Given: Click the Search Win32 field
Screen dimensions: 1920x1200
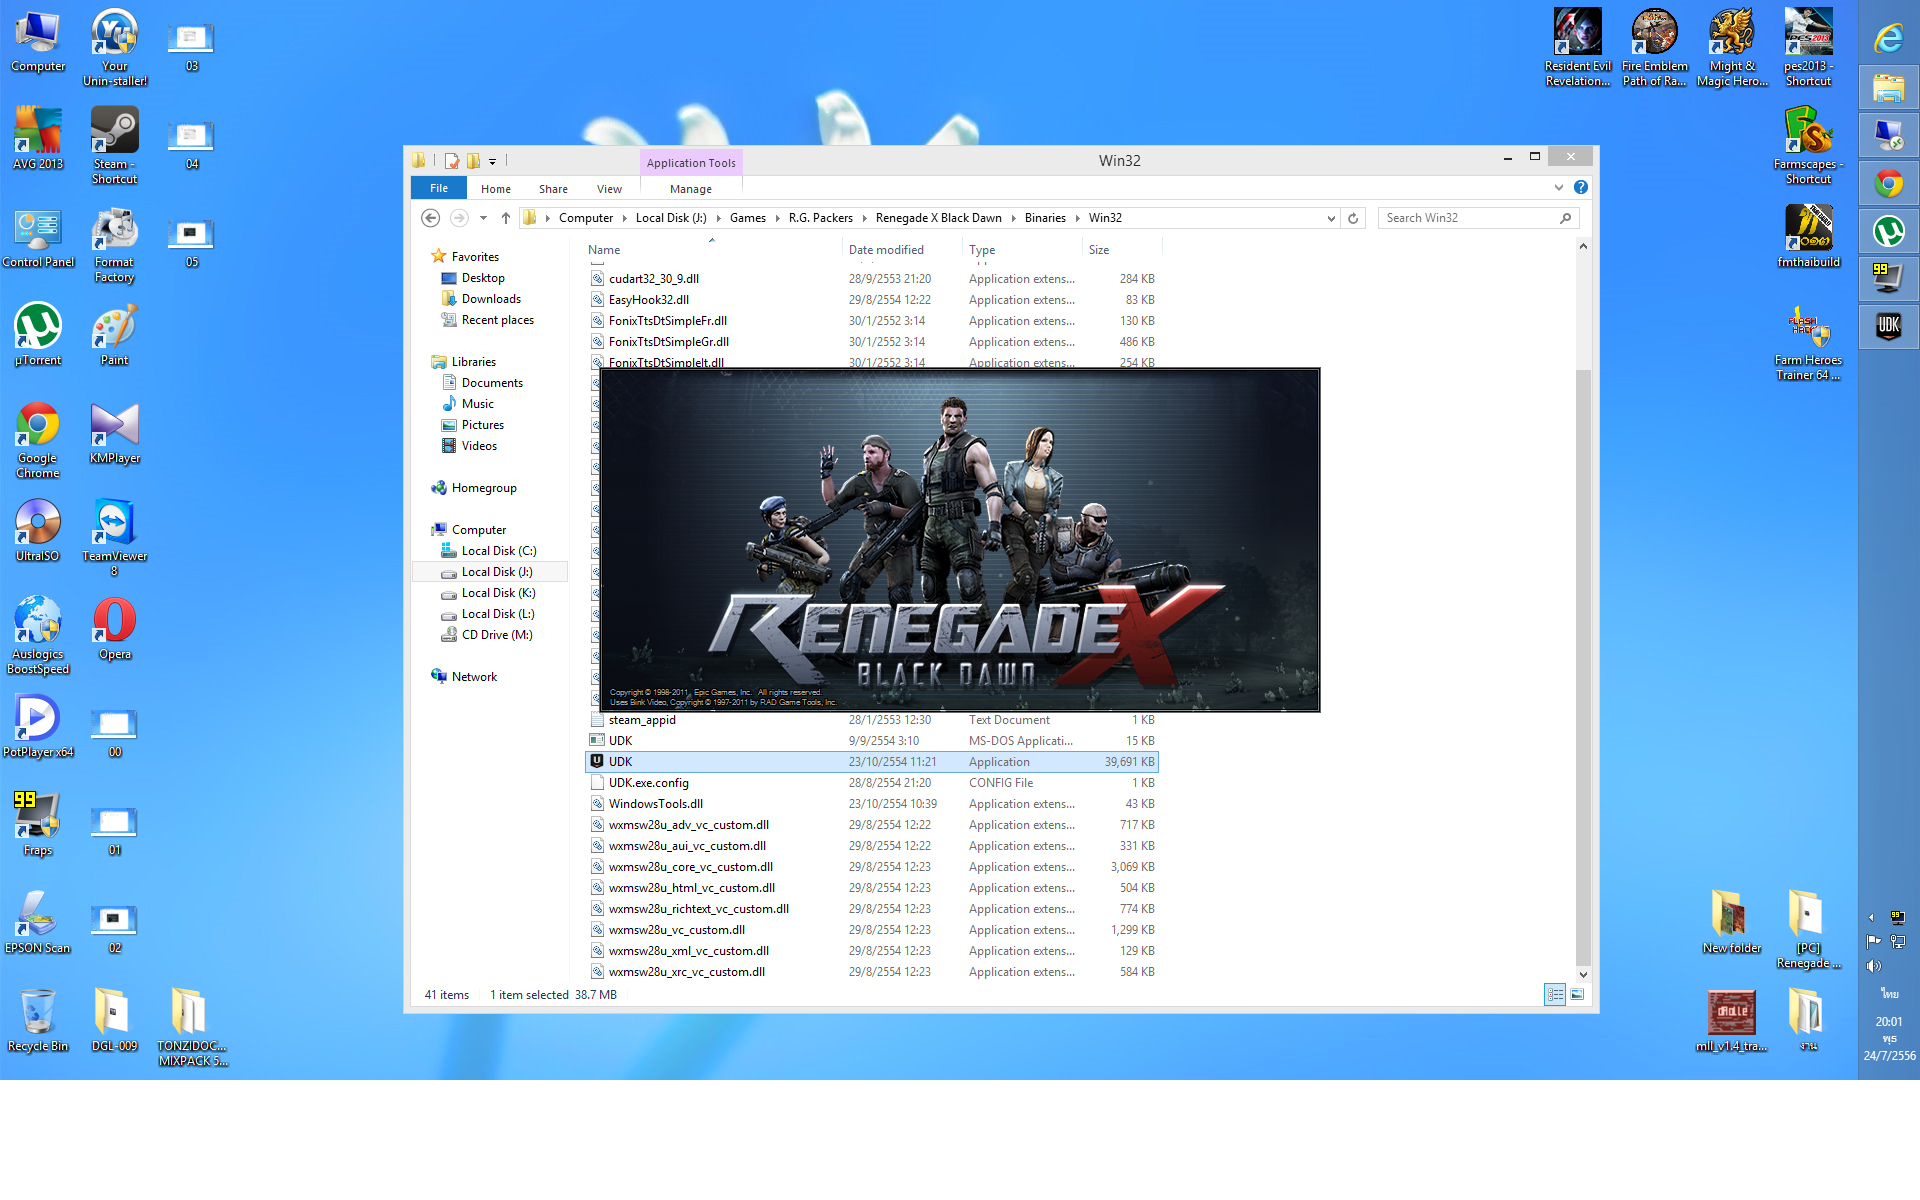Looking at the screenshot, I should [1468, 218].
